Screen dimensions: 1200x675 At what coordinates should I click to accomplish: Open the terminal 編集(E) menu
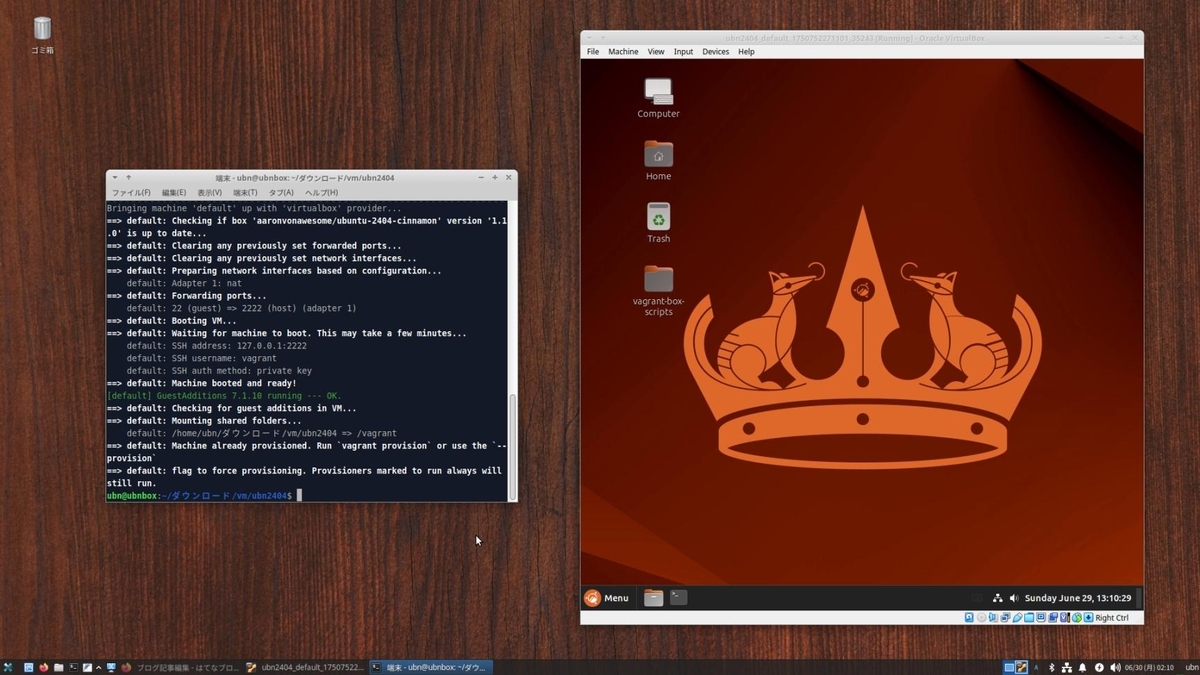[x=174, y=193]
